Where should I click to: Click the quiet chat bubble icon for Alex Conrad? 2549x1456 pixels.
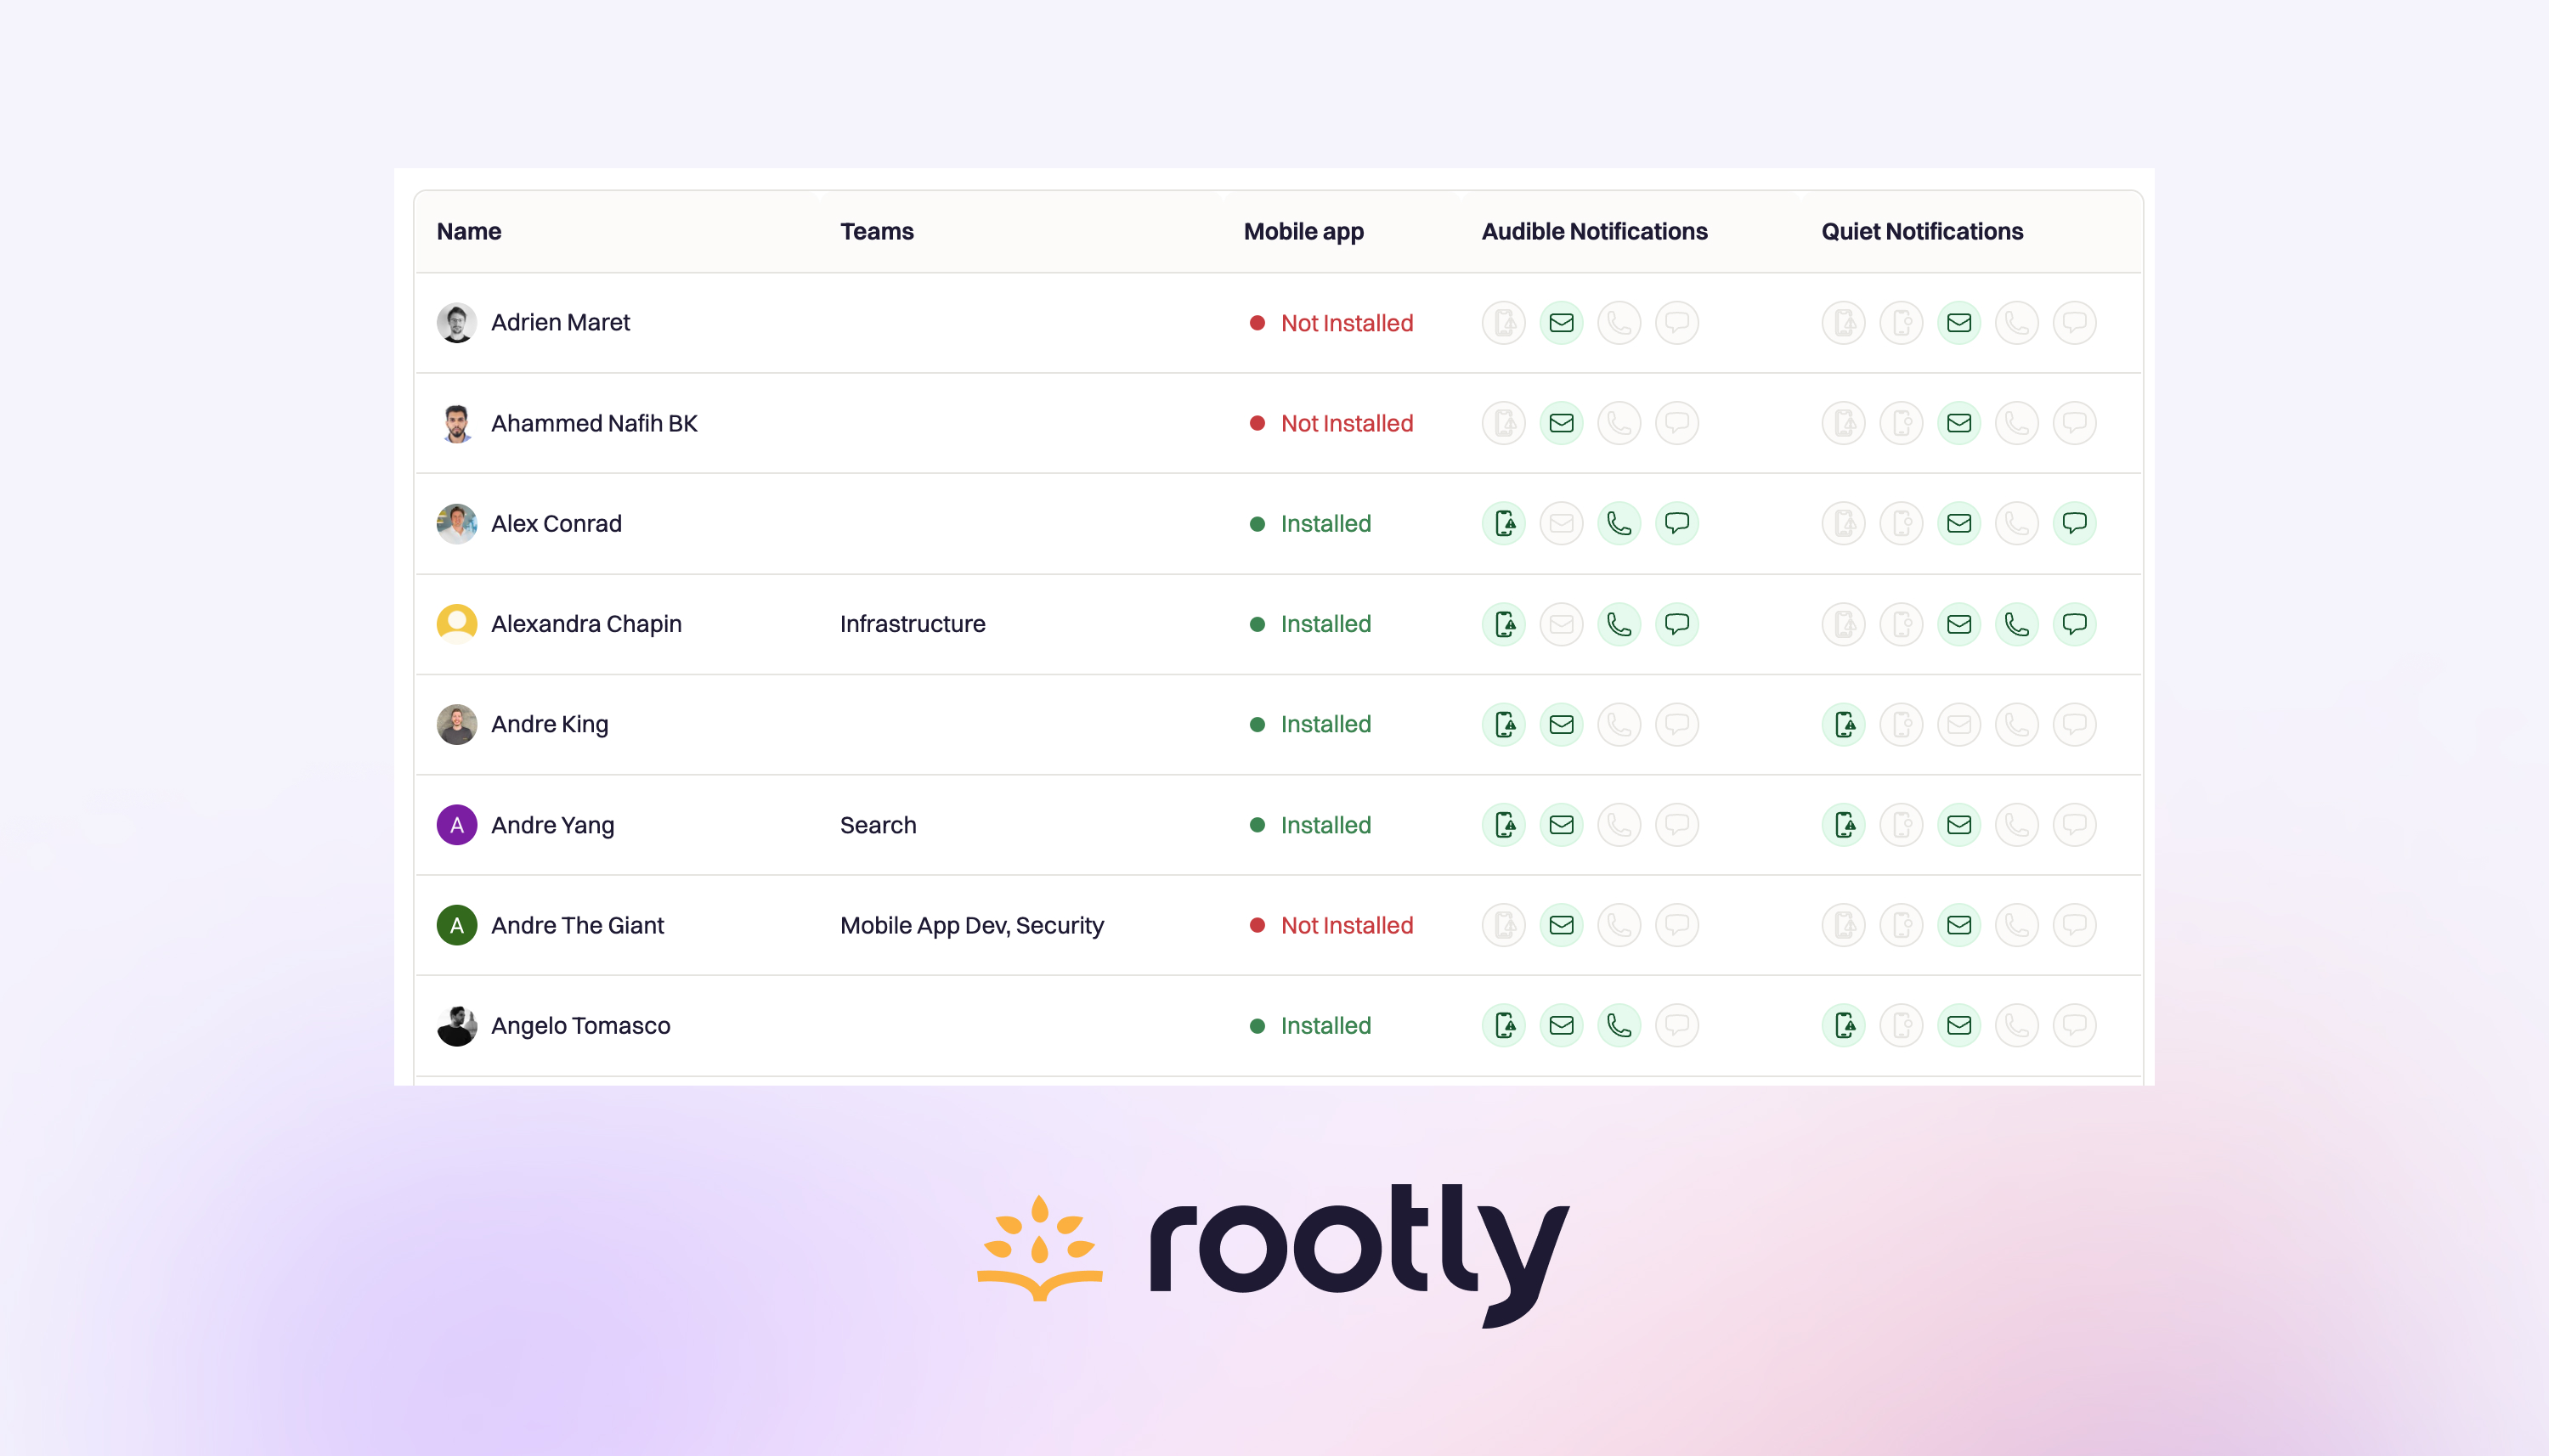[2074, 523]
